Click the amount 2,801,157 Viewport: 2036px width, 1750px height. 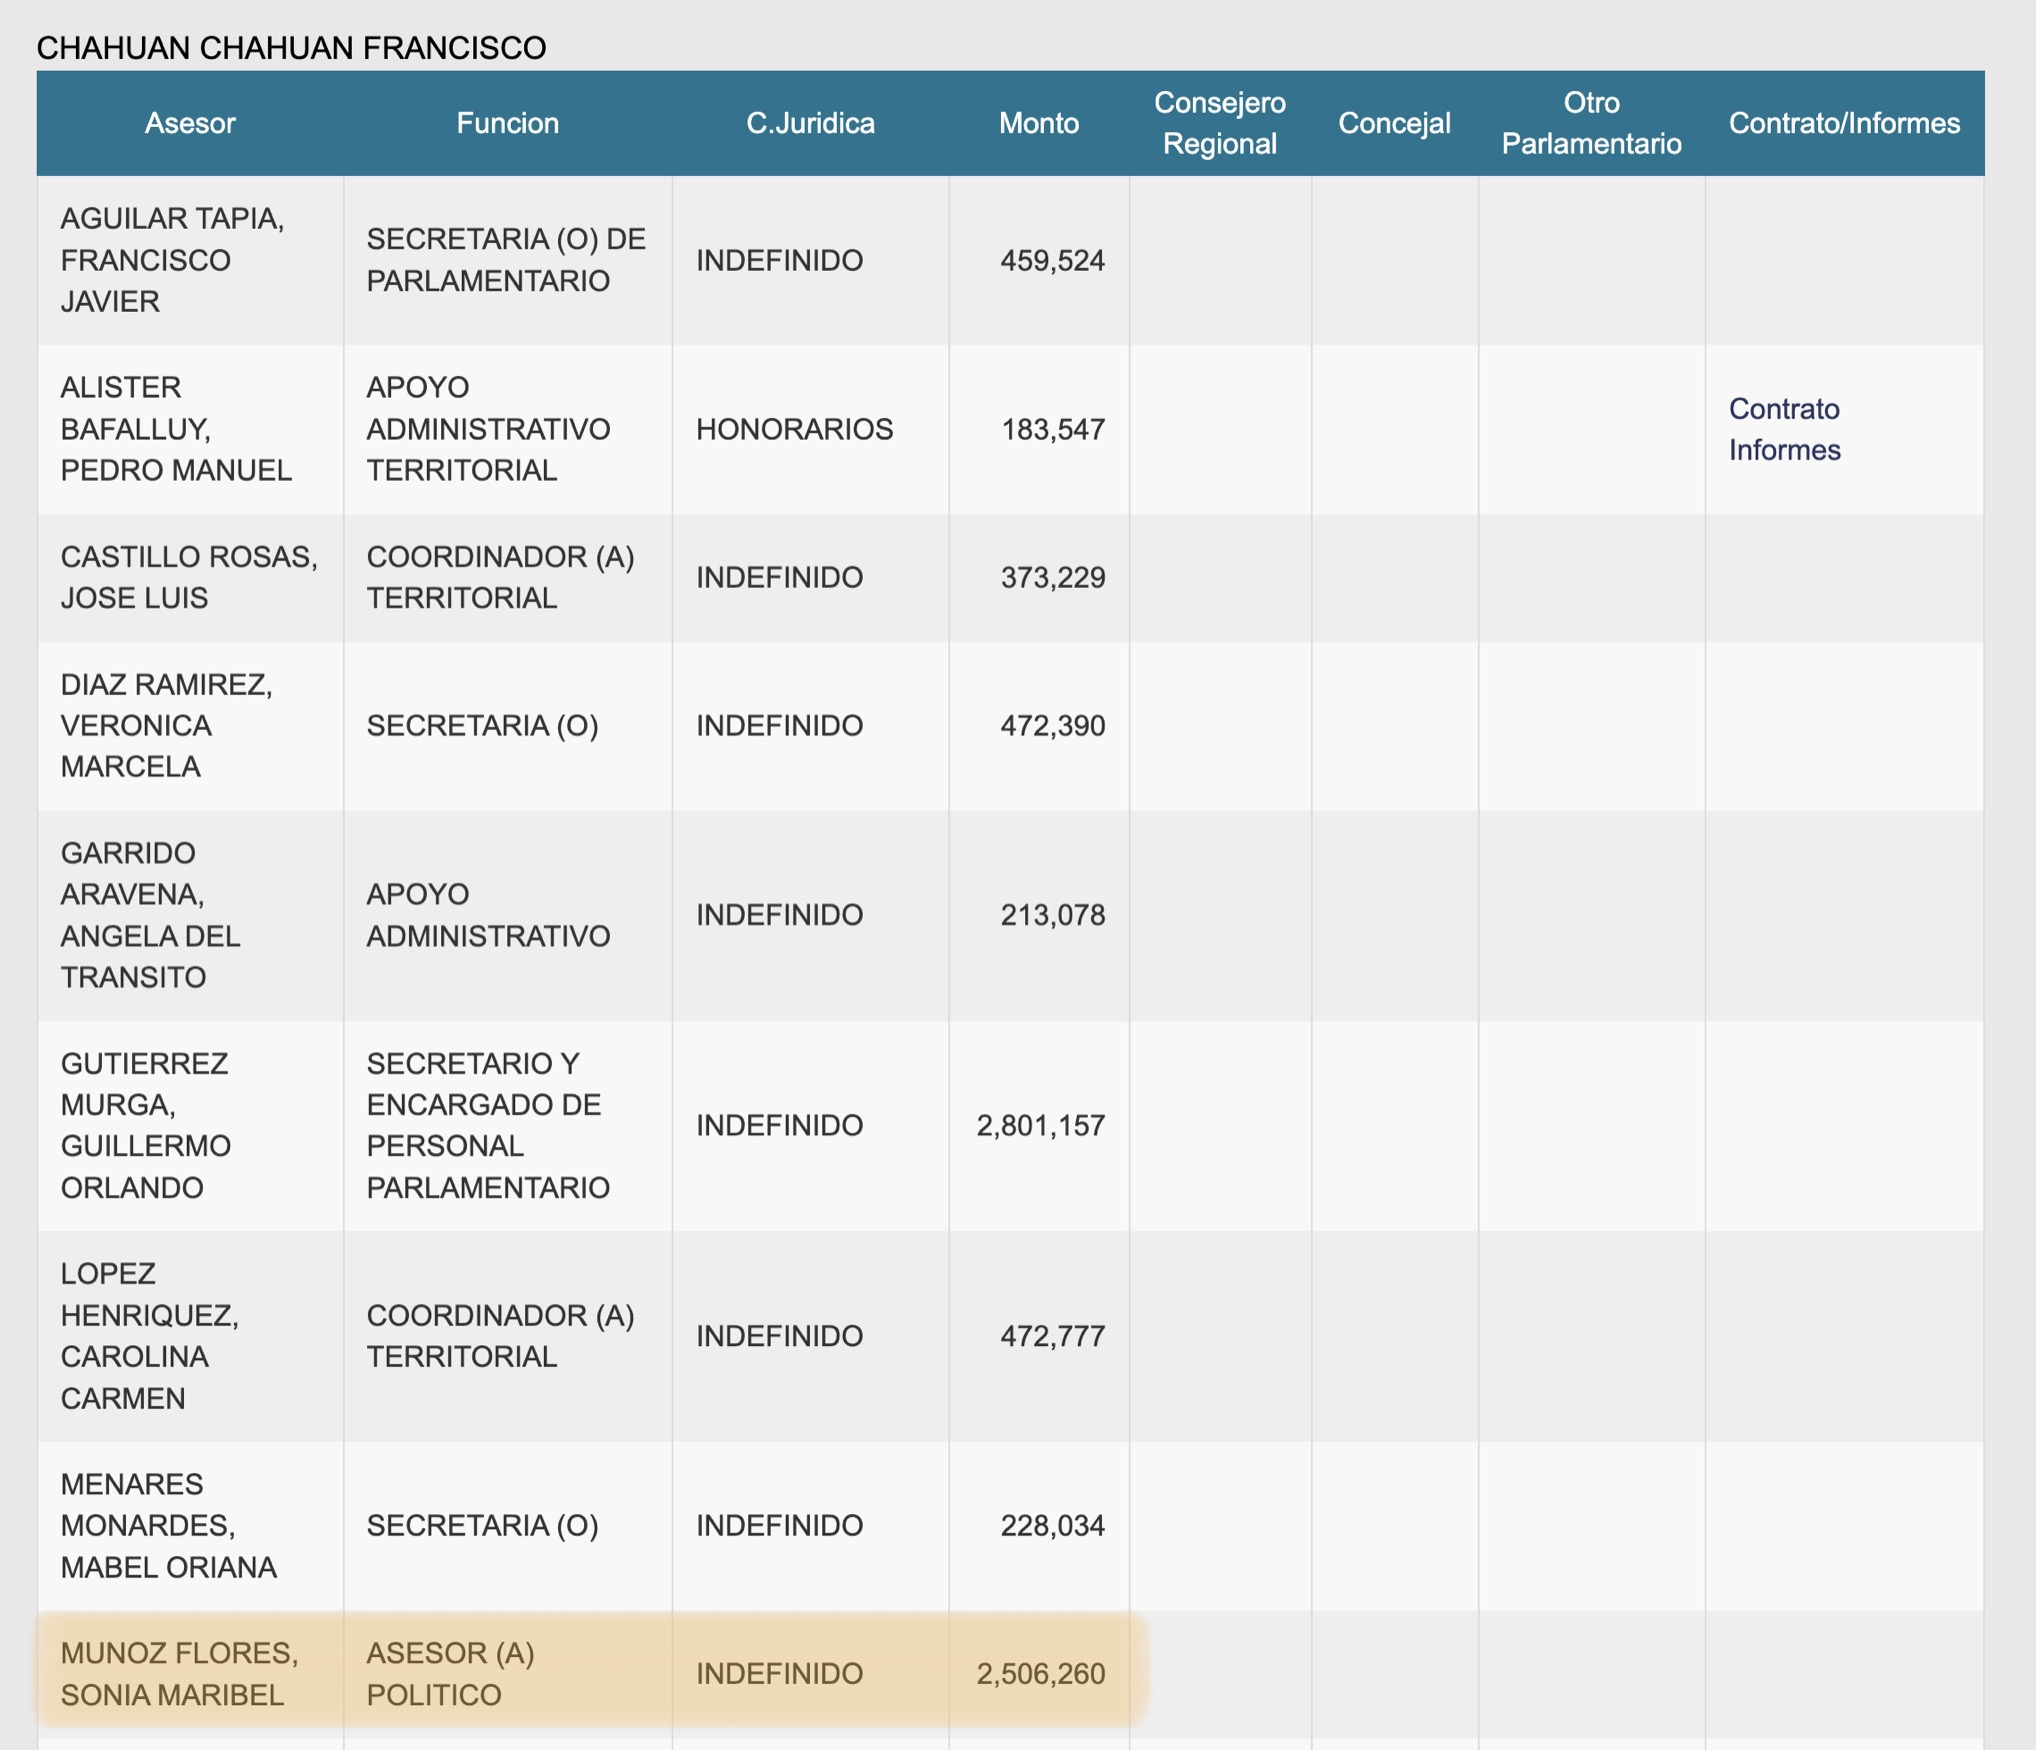pyautogui.click(x=1040, y=1125)
